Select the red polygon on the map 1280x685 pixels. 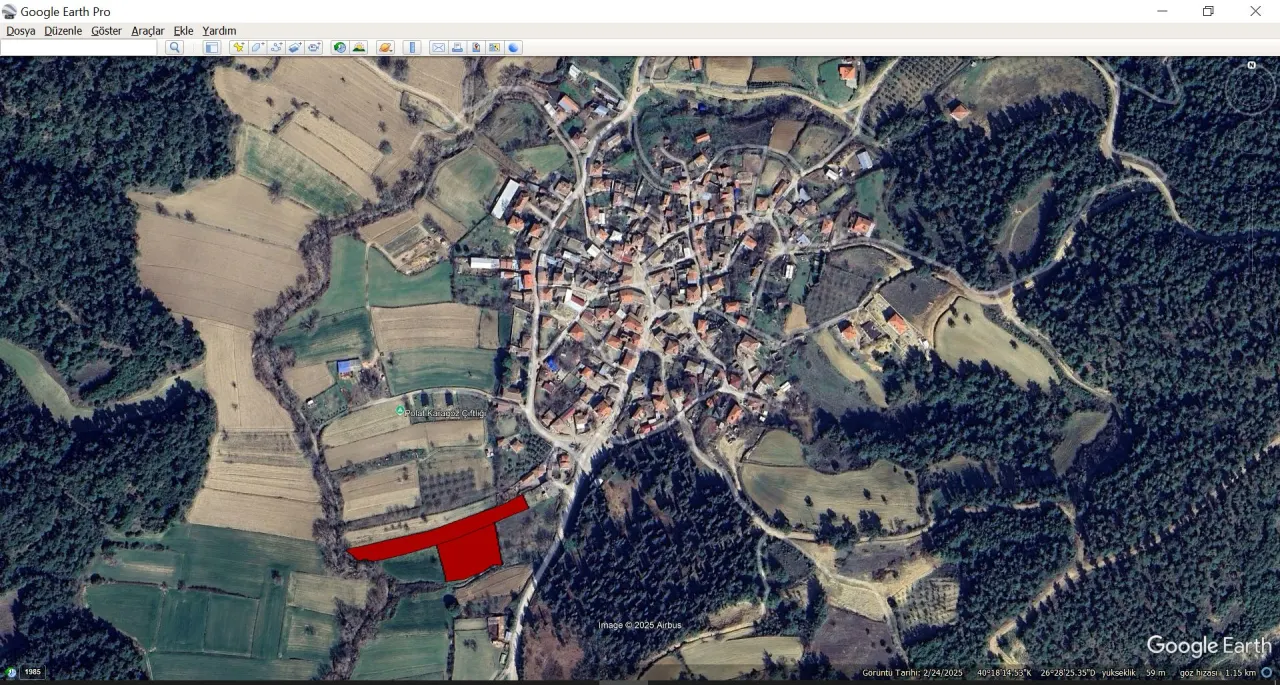pos(468,548)
